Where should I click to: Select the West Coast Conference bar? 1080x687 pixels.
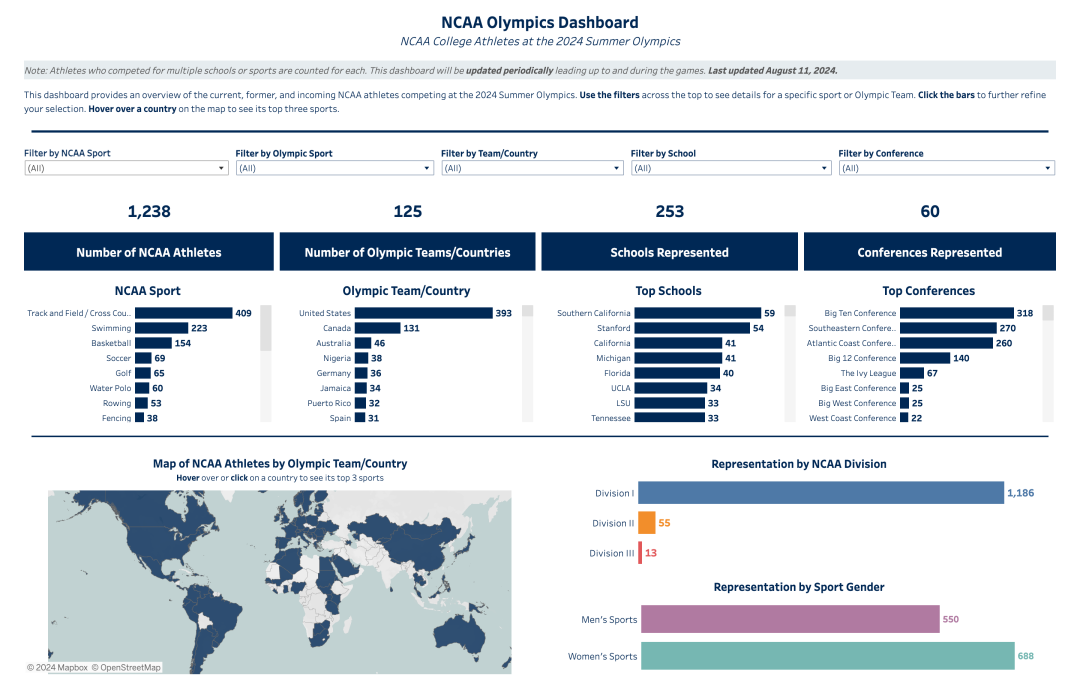coord(904,418)
